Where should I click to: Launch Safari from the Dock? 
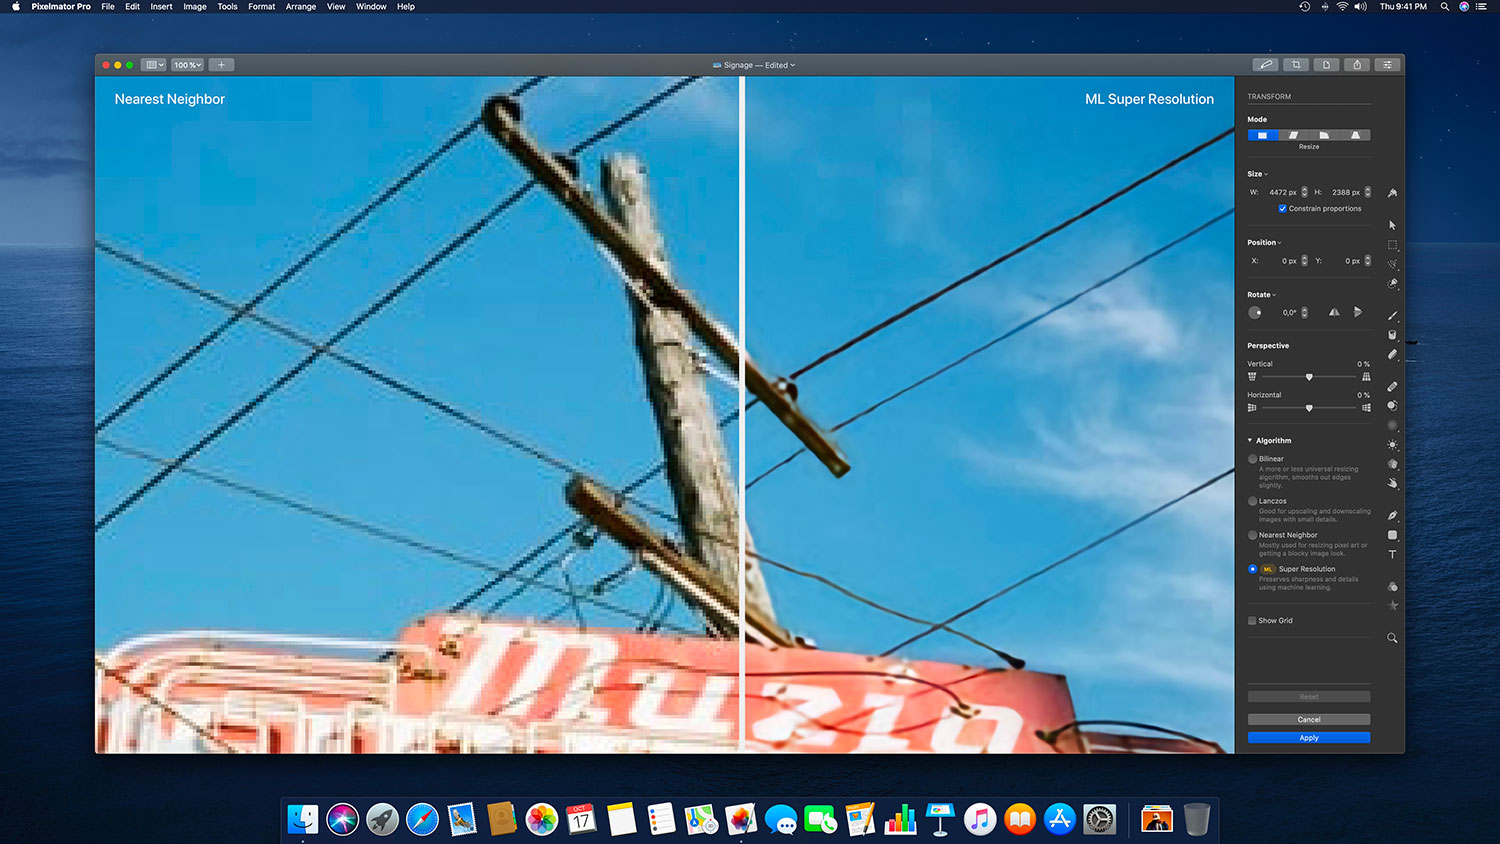point(422,820)
